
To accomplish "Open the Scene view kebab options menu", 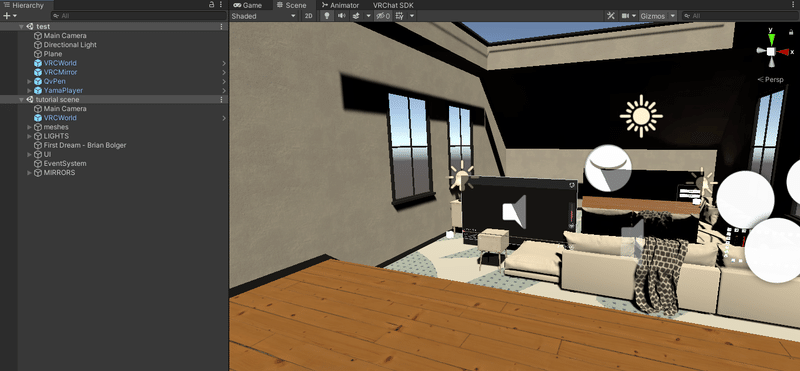I will 794,5.
